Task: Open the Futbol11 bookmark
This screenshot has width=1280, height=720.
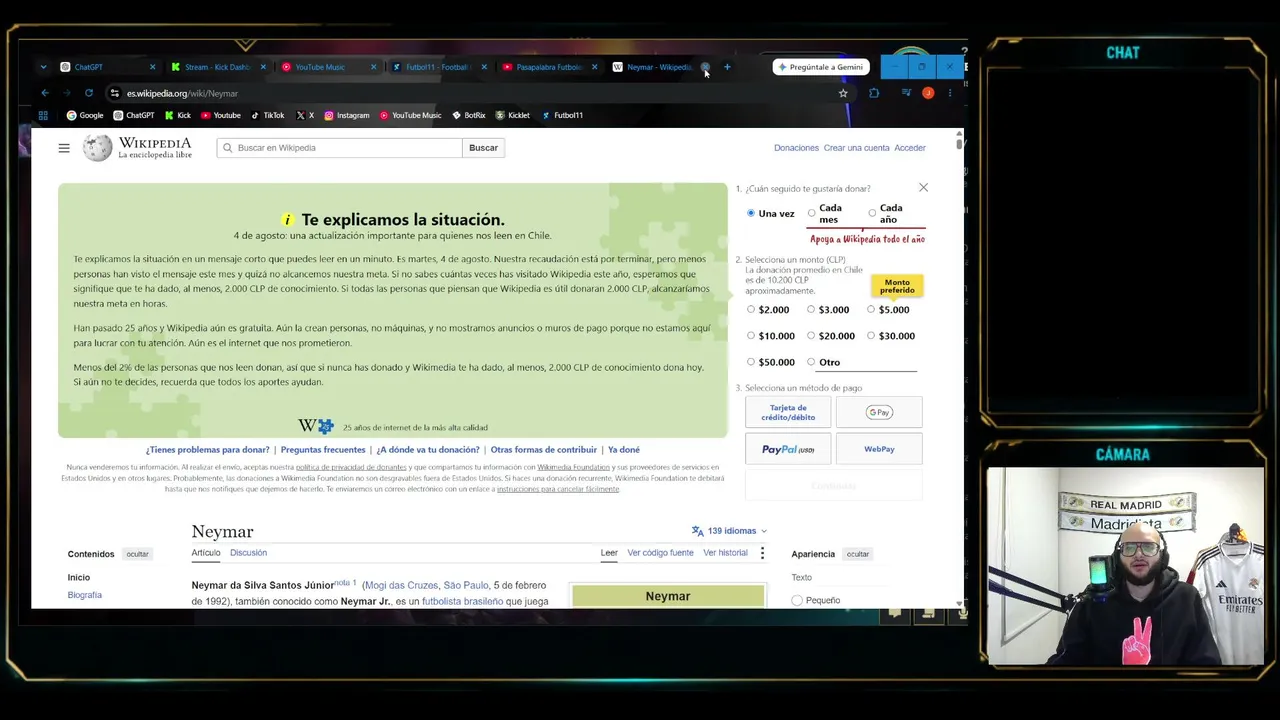Action: click(x=562, y=115)
